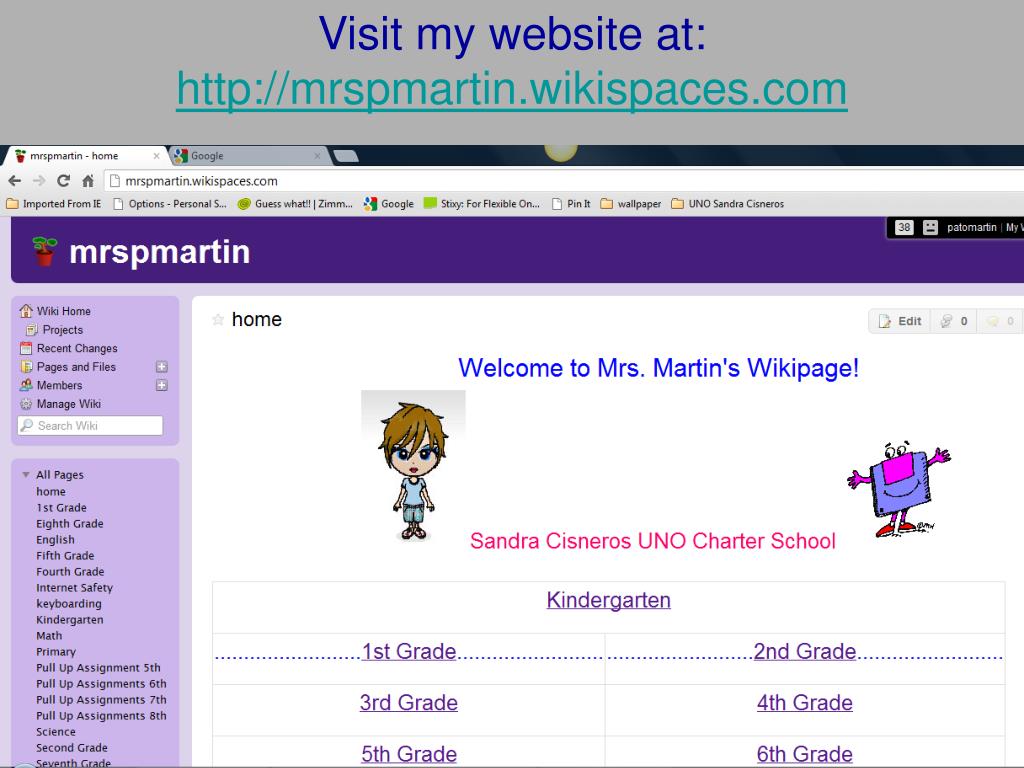Open the 38 notifications counter
Viewport: 1024px width, 768px height.
(x=904, y=227)
